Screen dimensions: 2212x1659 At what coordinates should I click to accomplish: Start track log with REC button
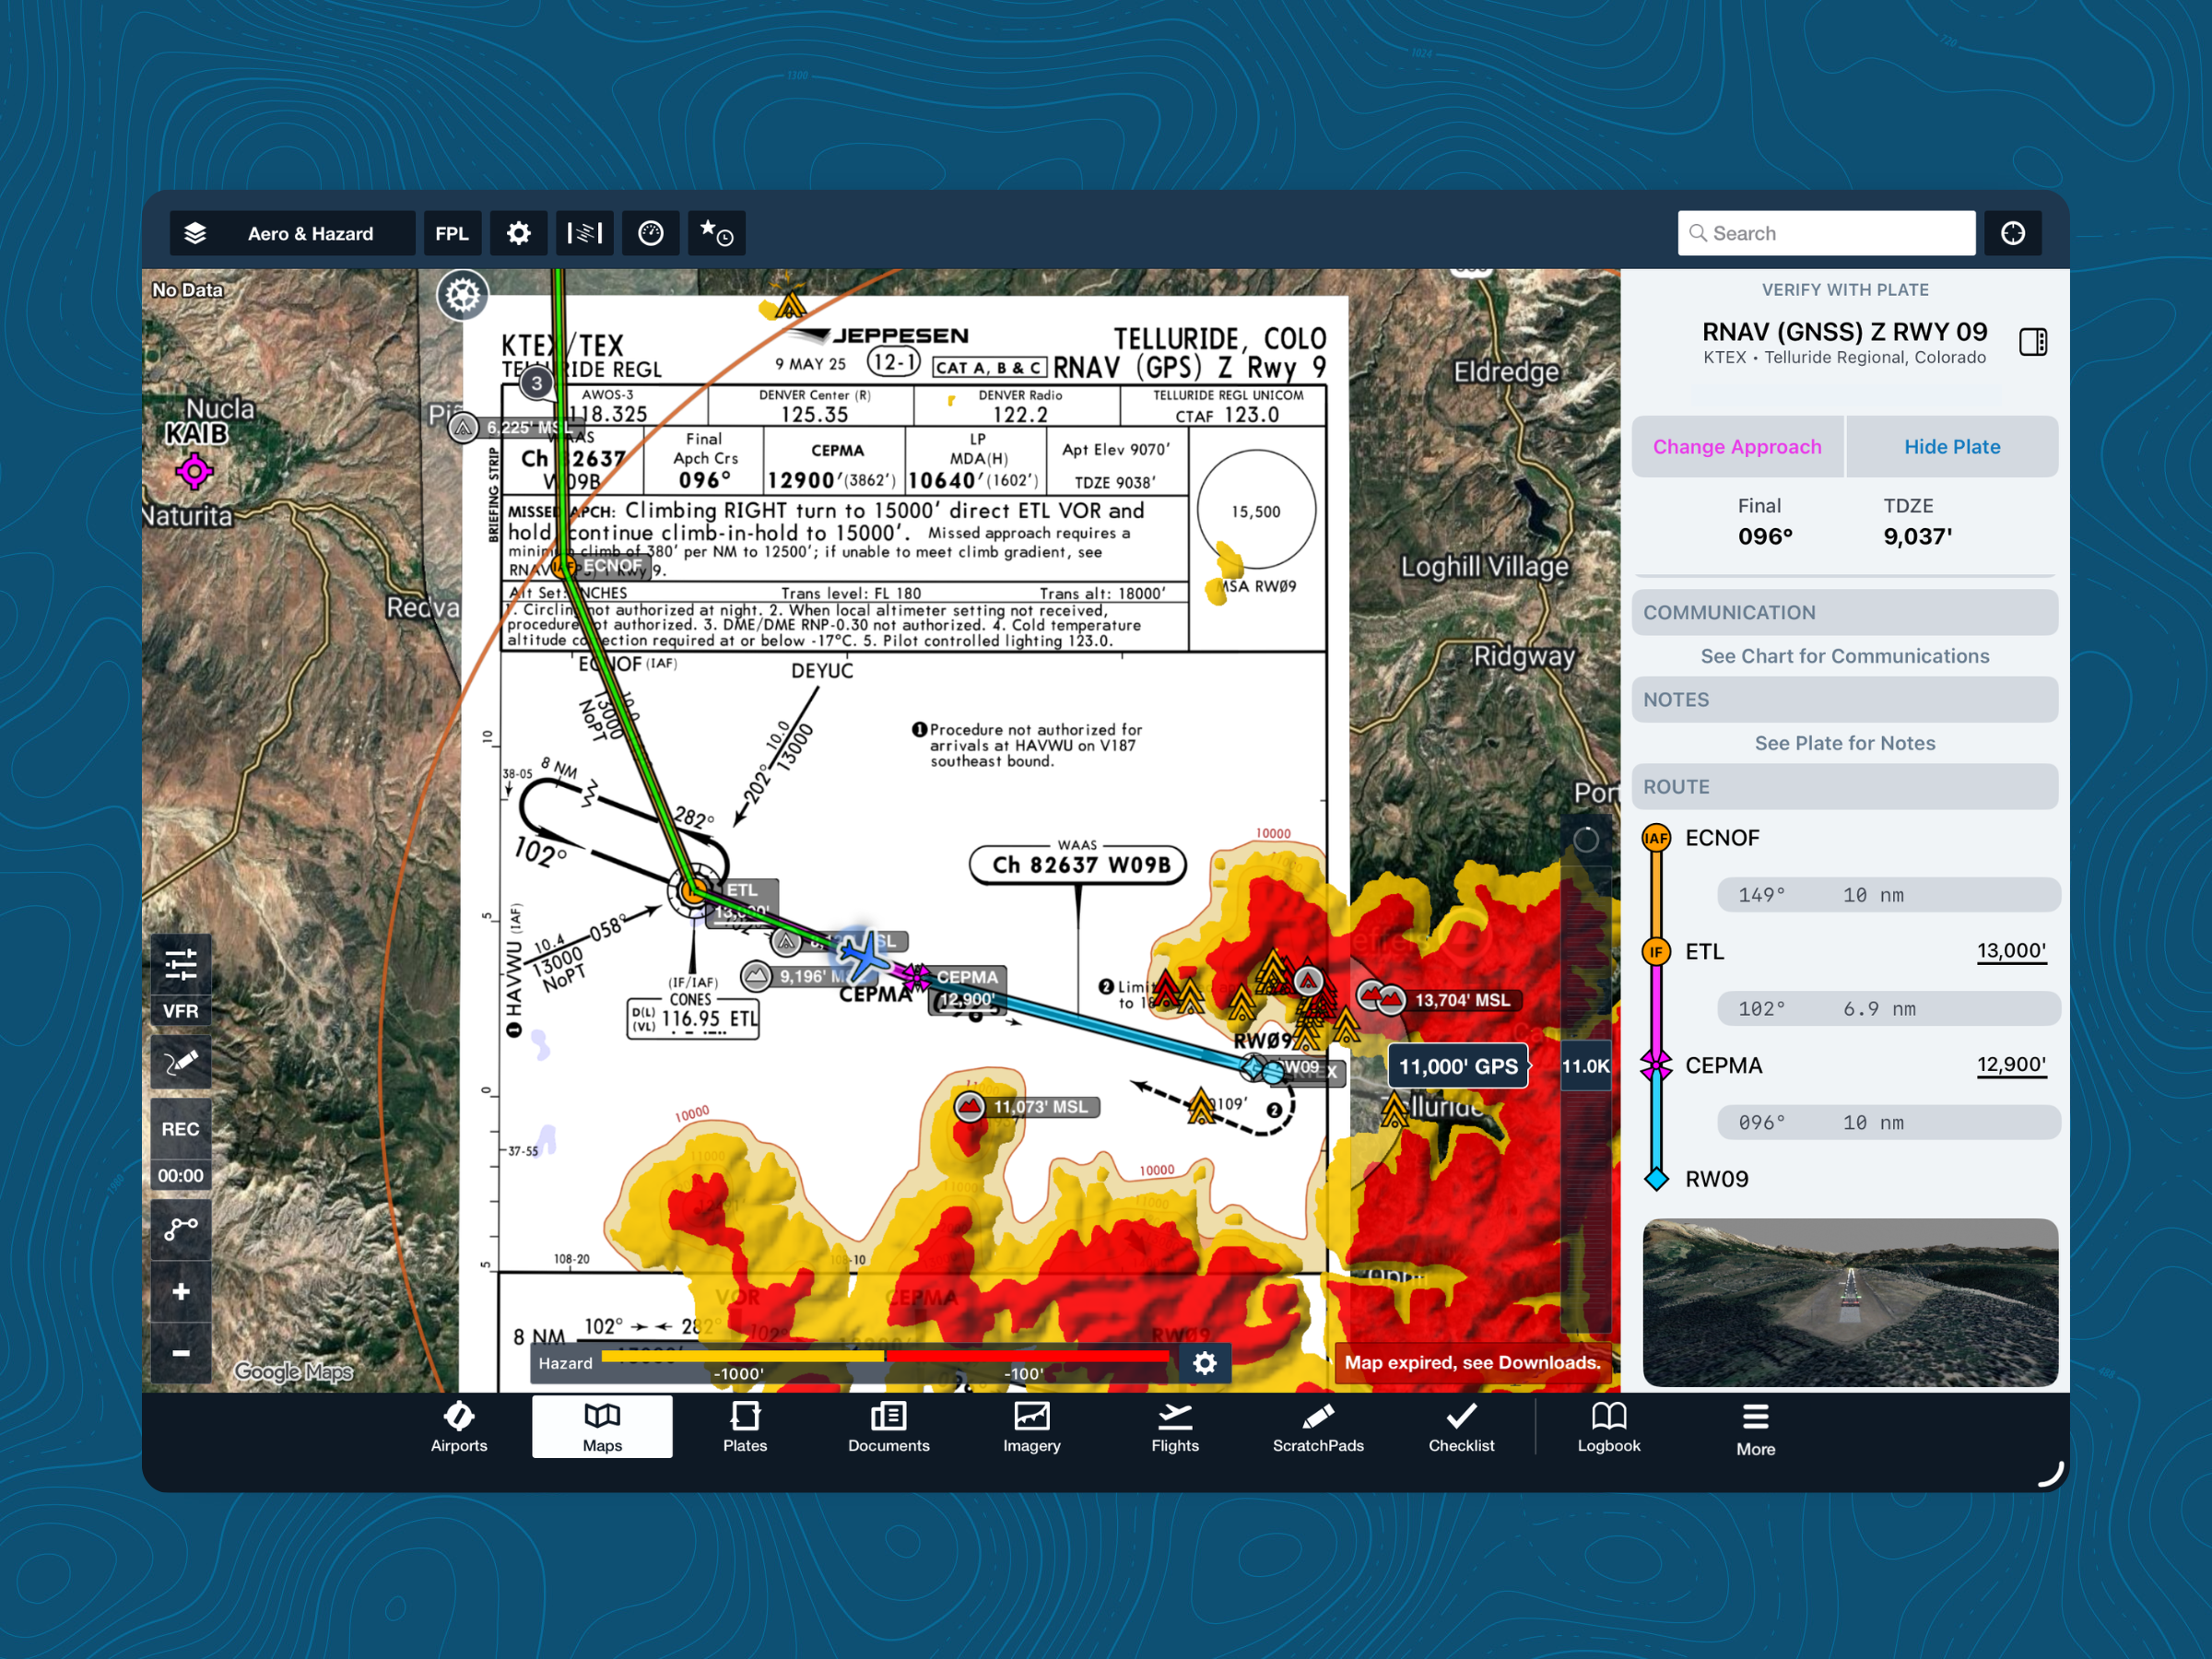pos(181,1128)
